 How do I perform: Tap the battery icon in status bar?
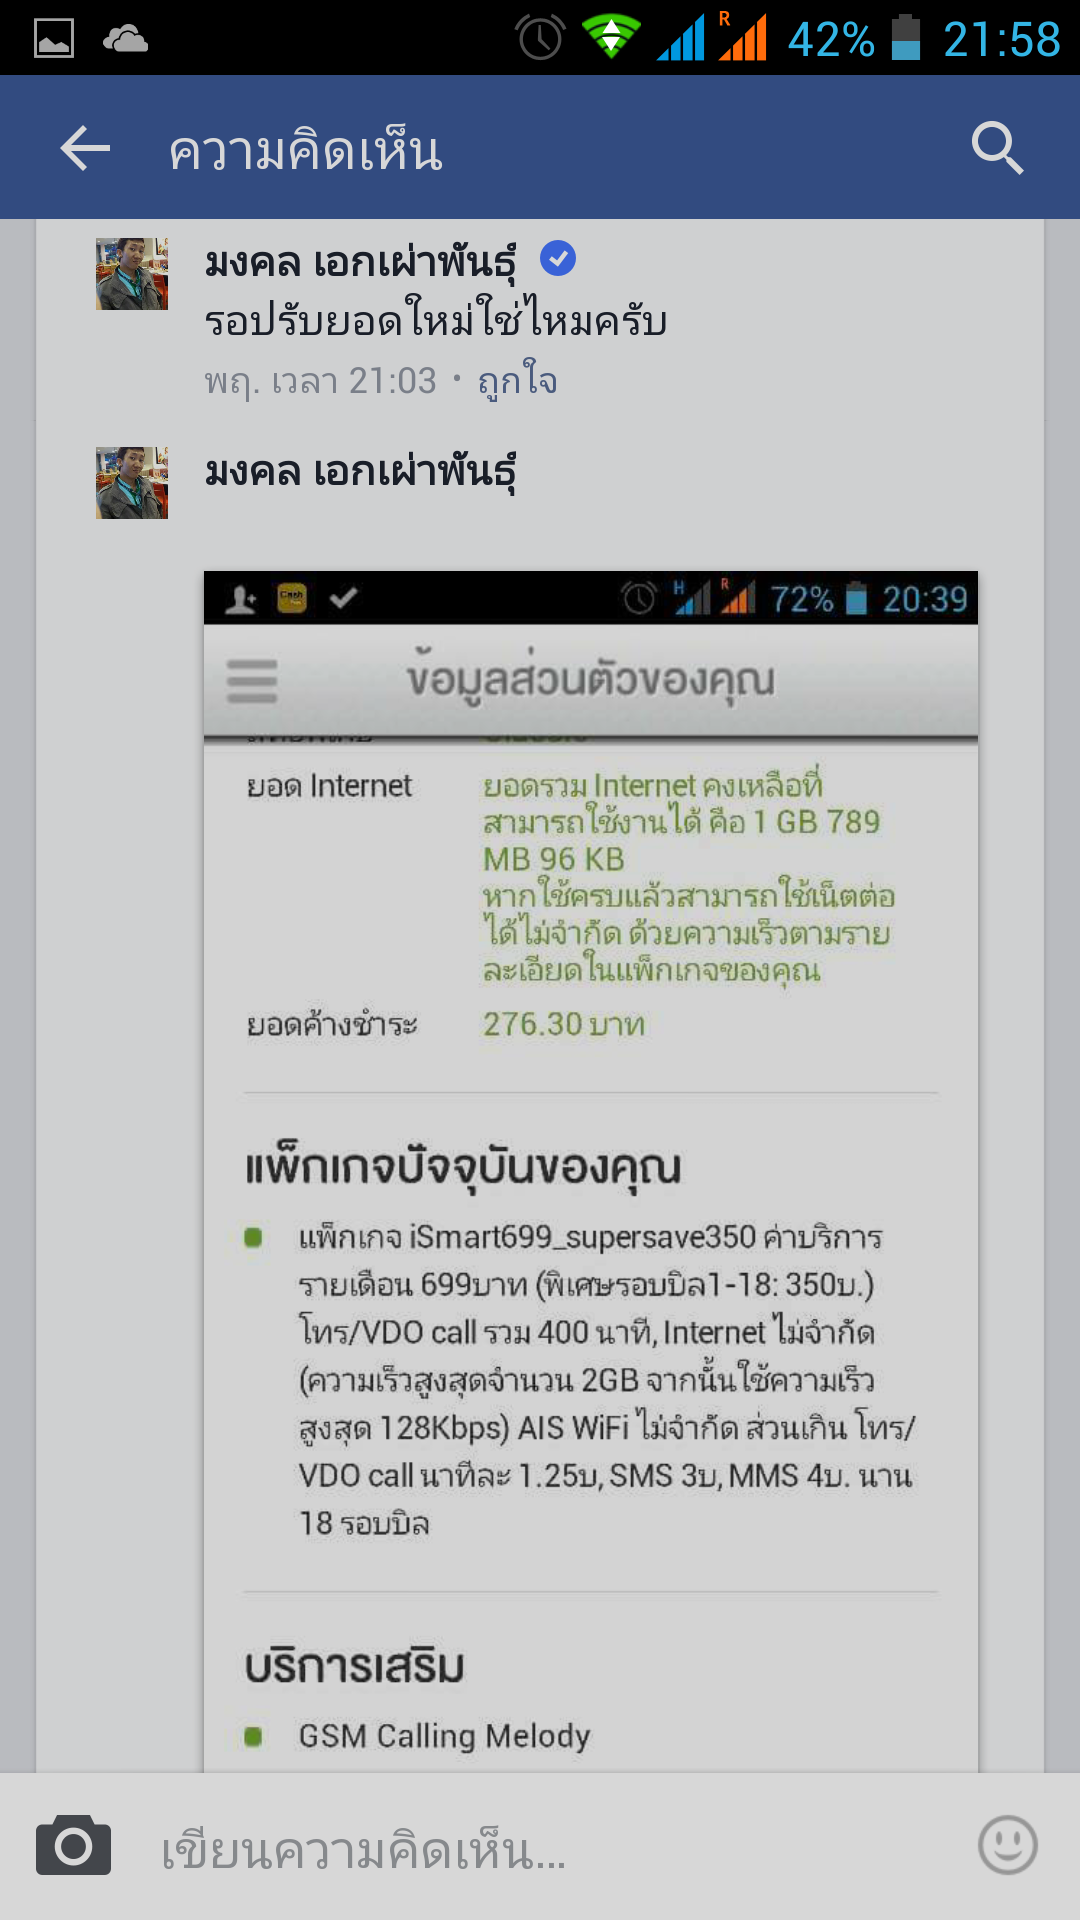[x=906, y=38]
